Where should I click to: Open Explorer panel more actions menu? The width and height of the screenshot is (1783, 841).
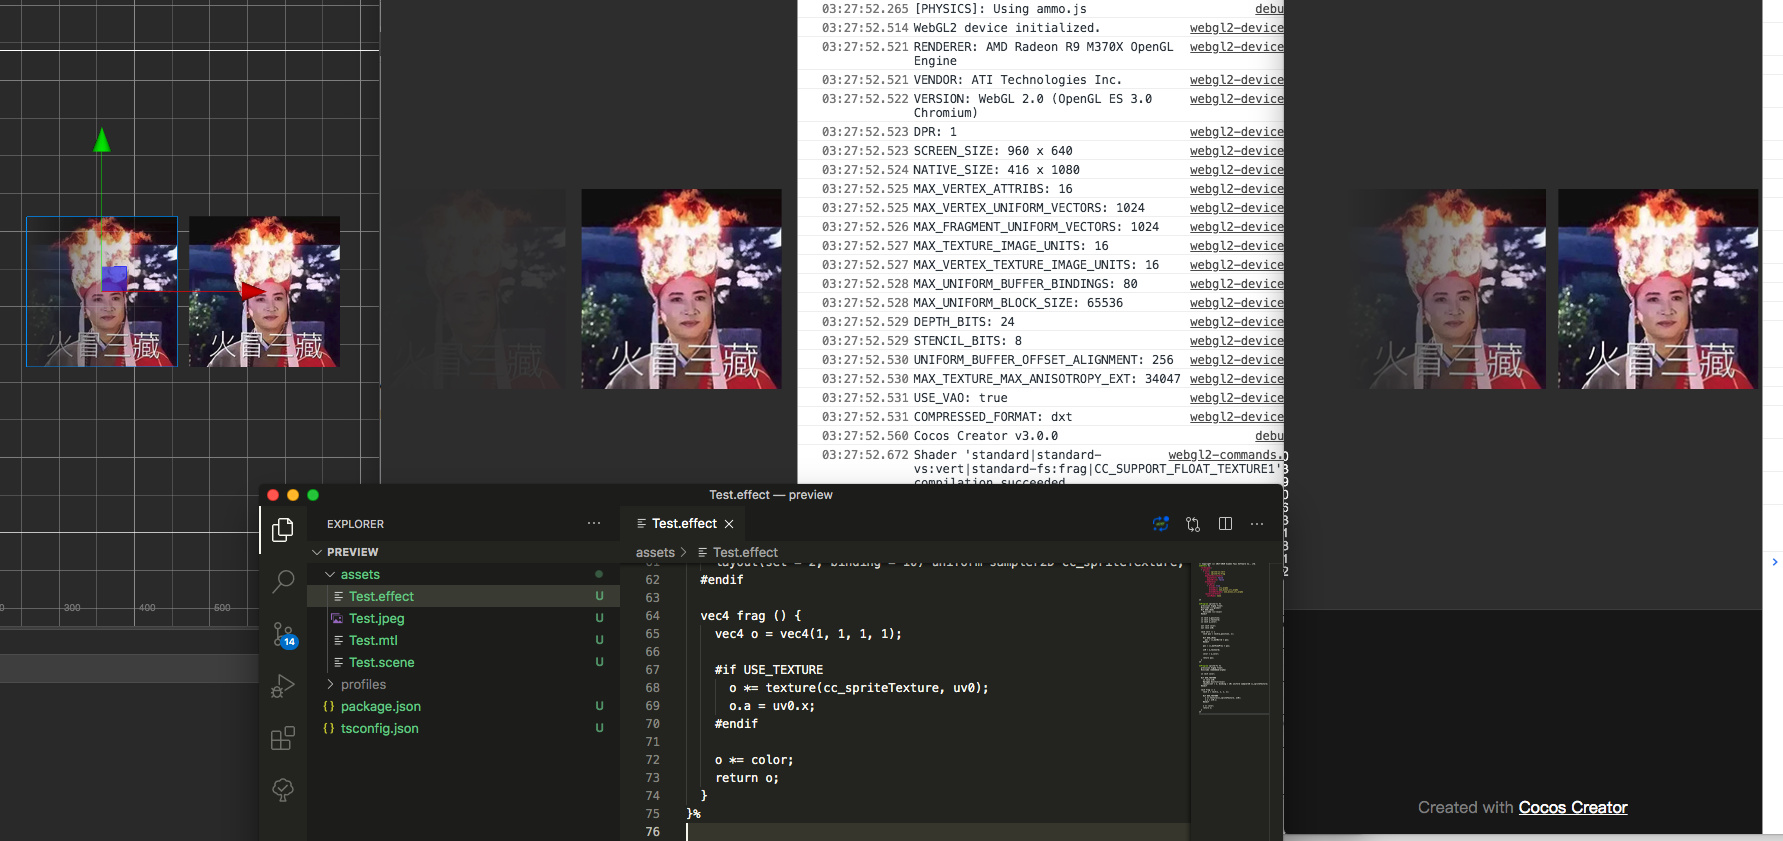pyautogui.click(x=594, y=523)
